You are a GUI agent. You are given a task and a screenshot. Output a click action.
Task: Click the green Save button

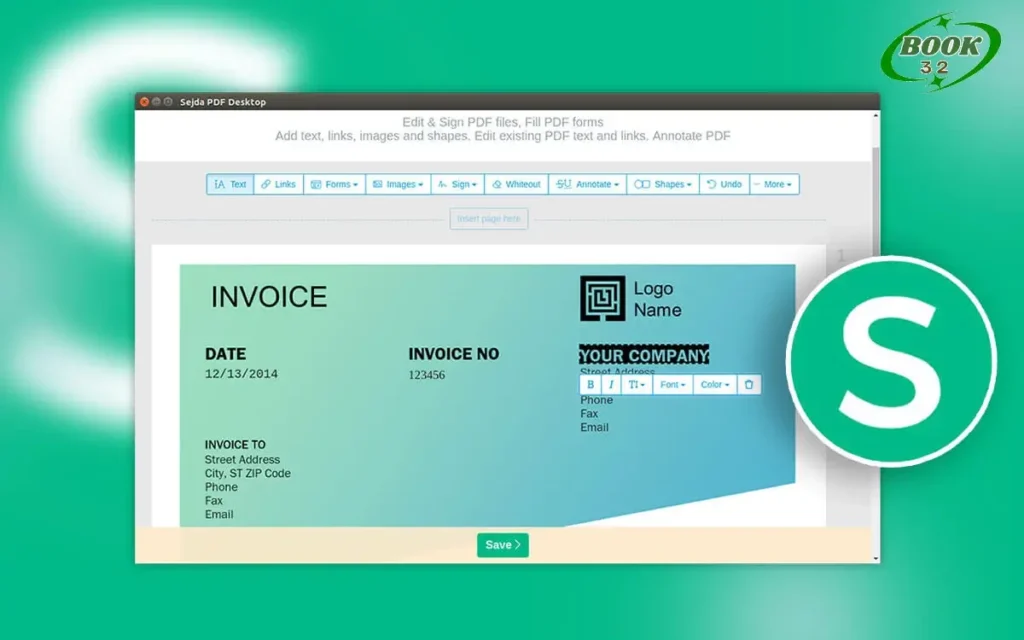click(x=502, y=545)
